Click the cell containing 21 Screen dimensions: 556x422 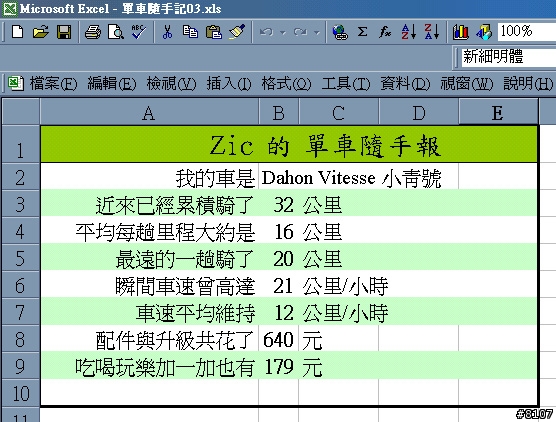(279, 284)
